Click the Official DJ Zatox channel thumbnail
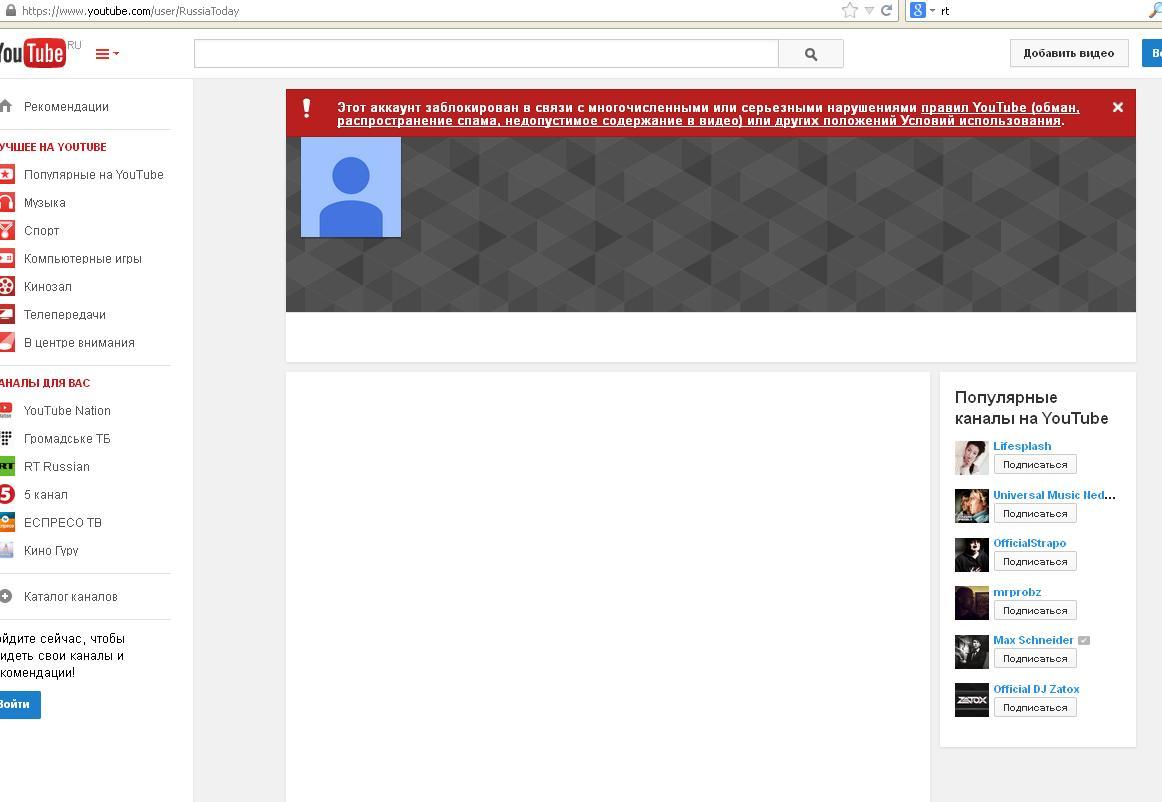 [971, 700]
